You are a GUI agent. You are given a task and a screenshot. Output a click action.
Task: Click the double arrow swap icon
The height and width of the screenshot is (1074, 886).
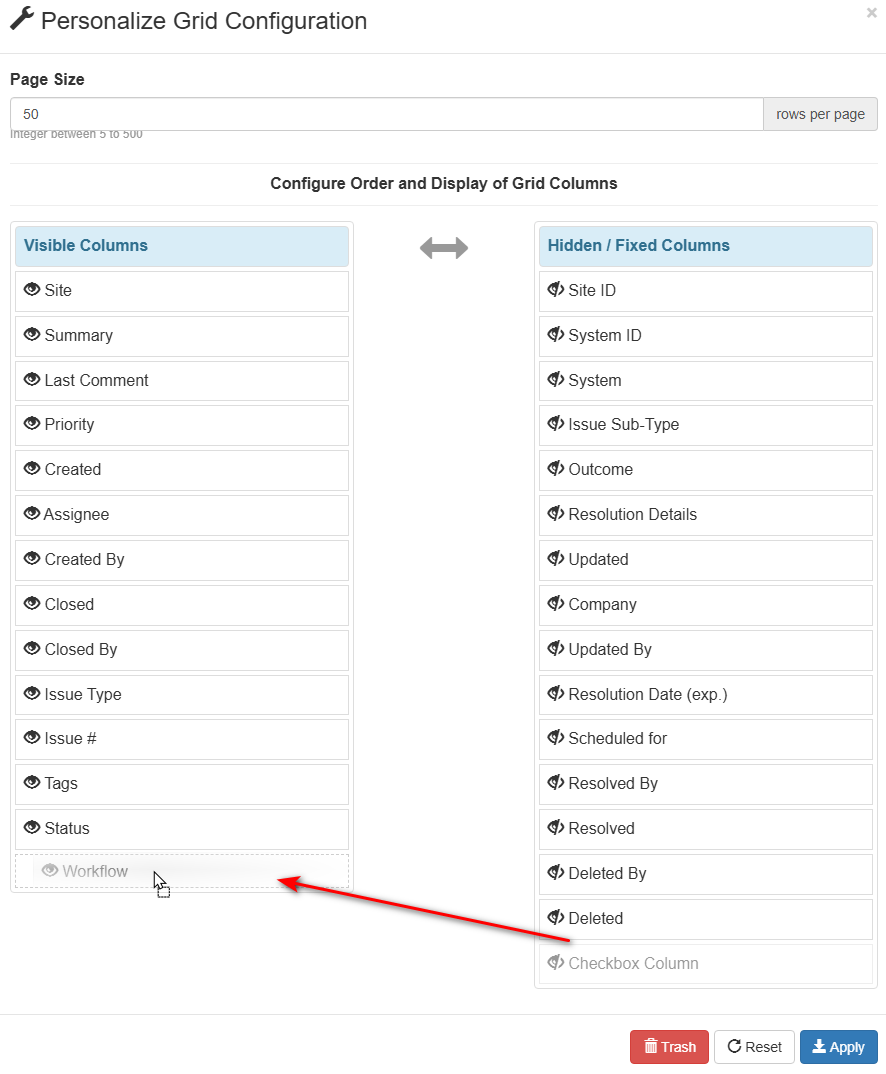[444, 248]
